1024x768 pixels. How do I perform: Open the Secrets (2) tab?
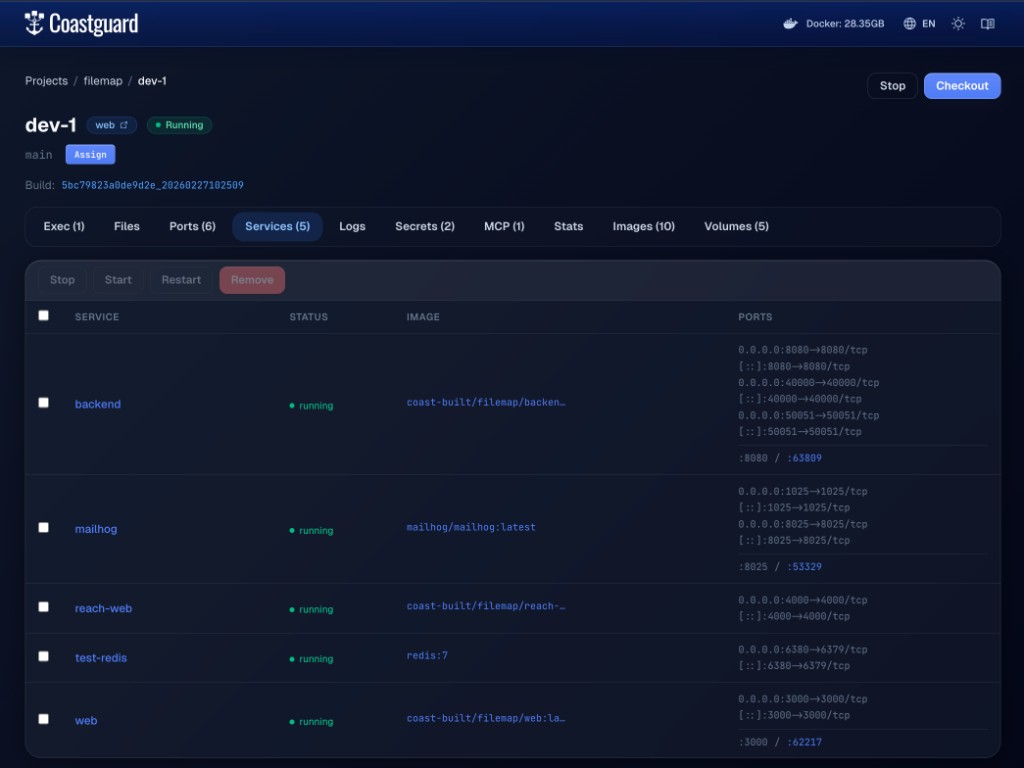pos(424,226)
